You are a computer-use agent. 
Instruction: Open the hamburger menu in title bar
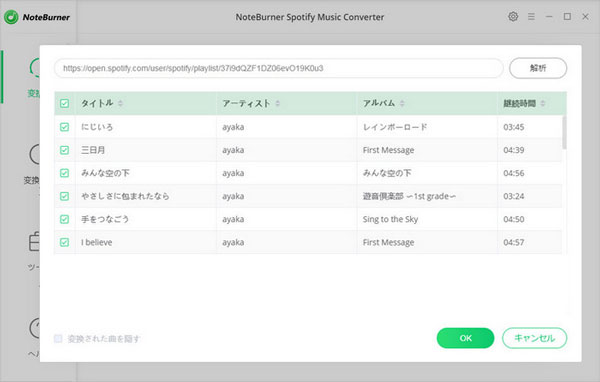(x=531, y=16)
